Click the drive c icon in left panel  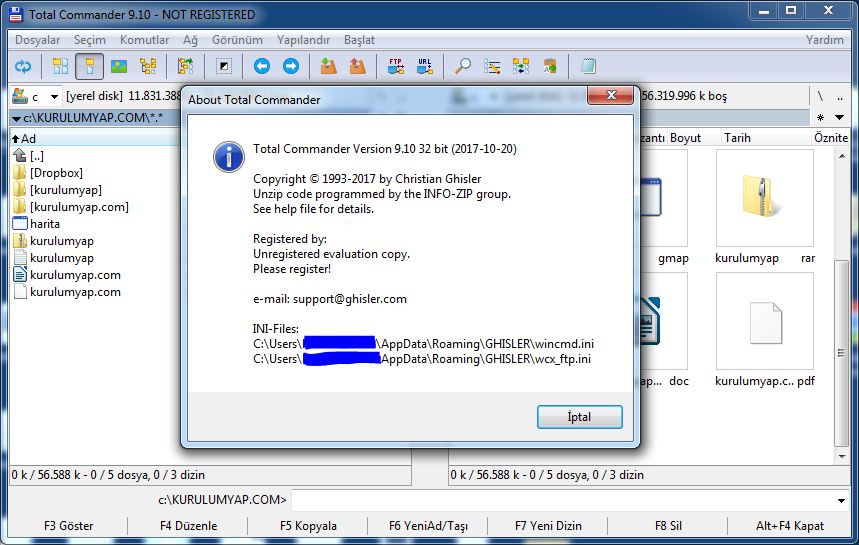tap(20, 96)
